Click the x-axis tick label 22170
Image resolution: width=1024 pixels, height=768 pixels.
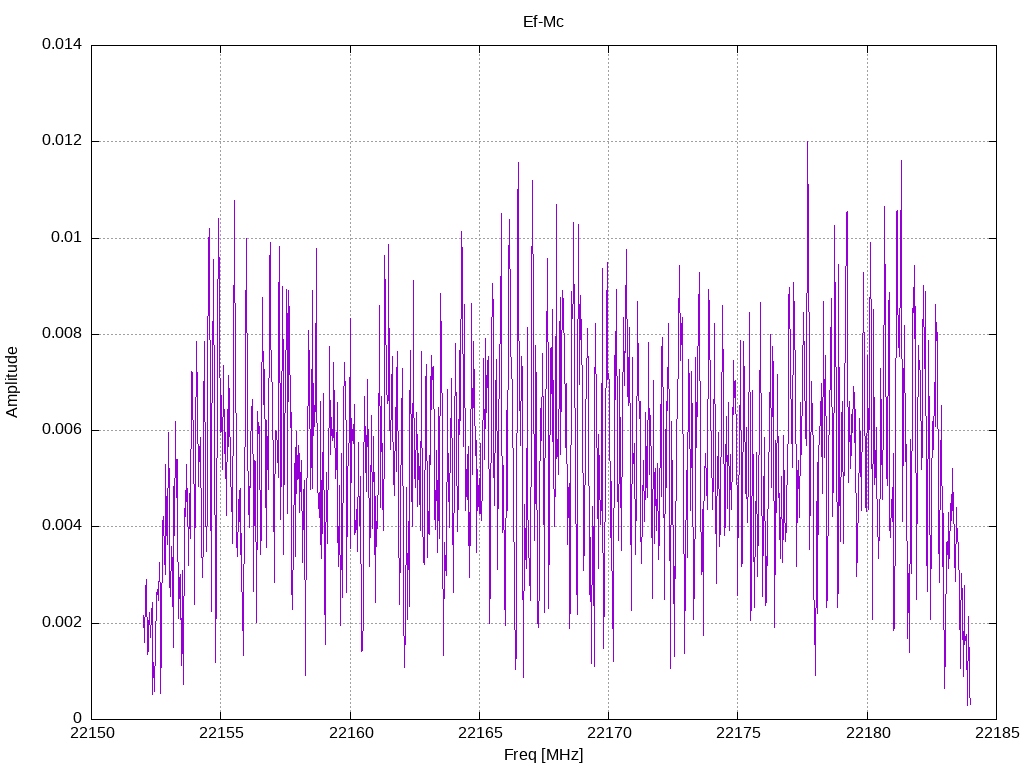tap(609, 733)
